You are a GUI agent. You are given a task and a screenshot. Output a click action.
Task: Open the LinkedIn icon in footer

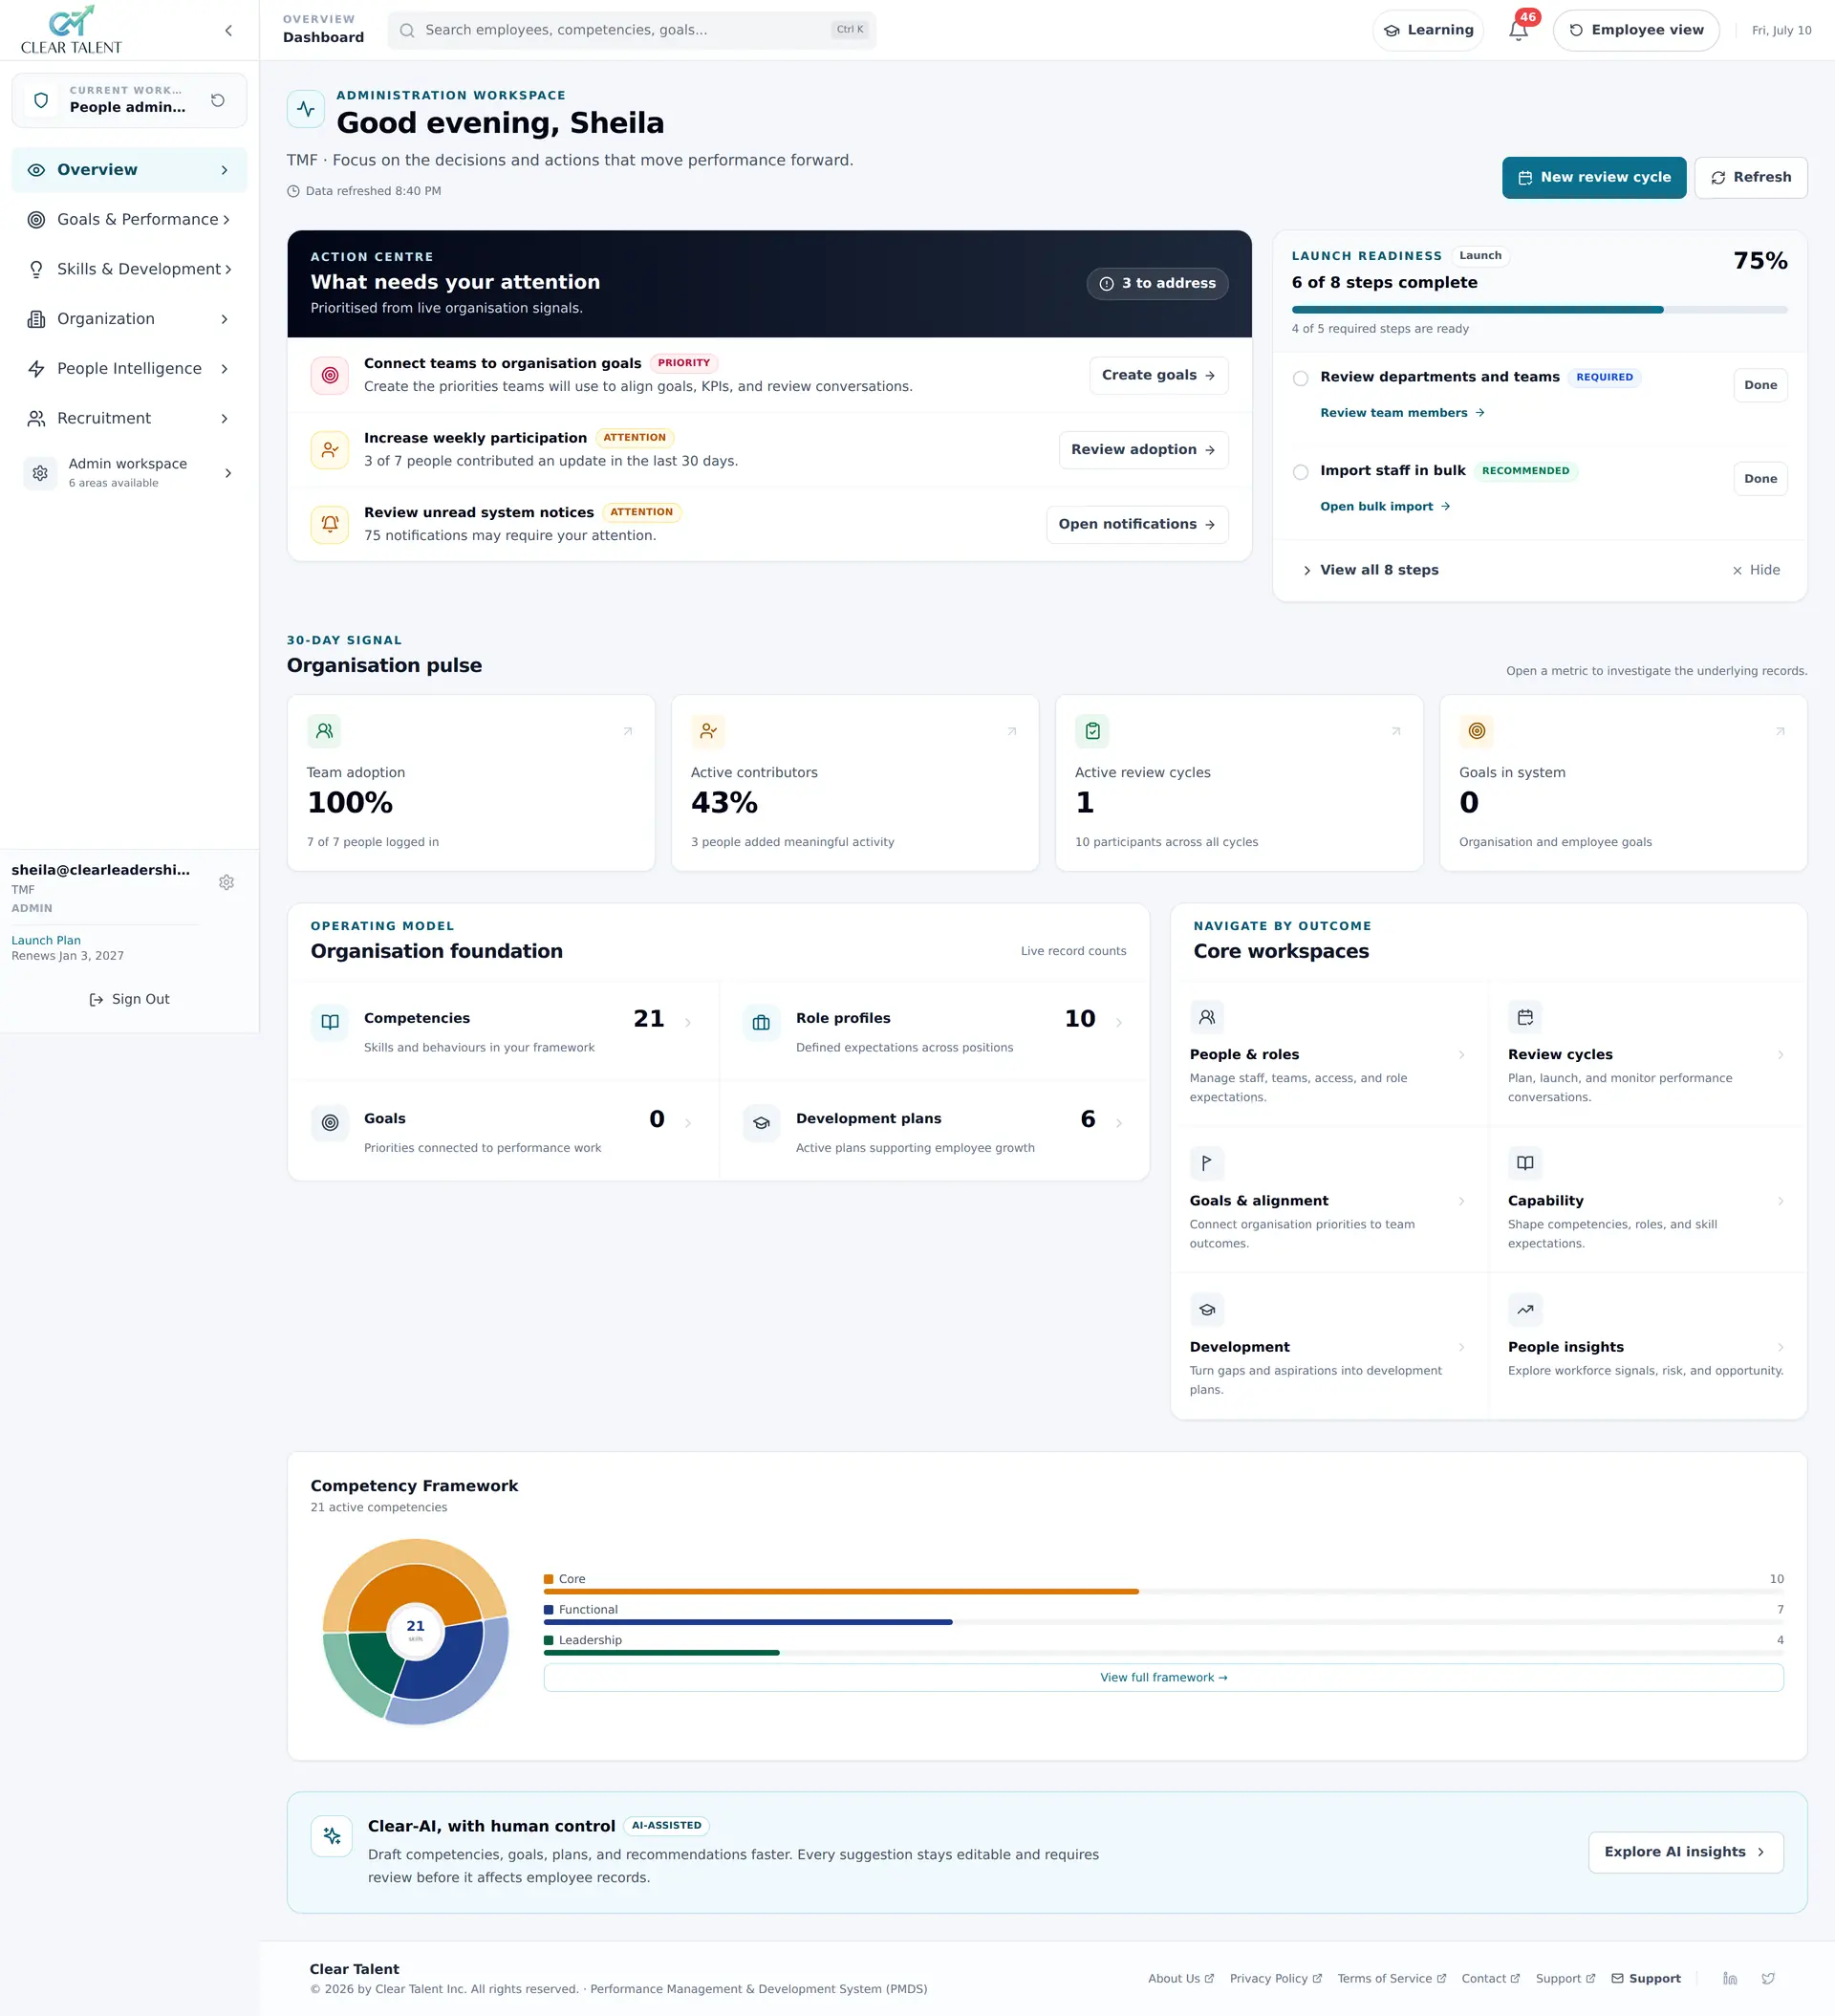pyautogui.click(x=1730, y=1978)
